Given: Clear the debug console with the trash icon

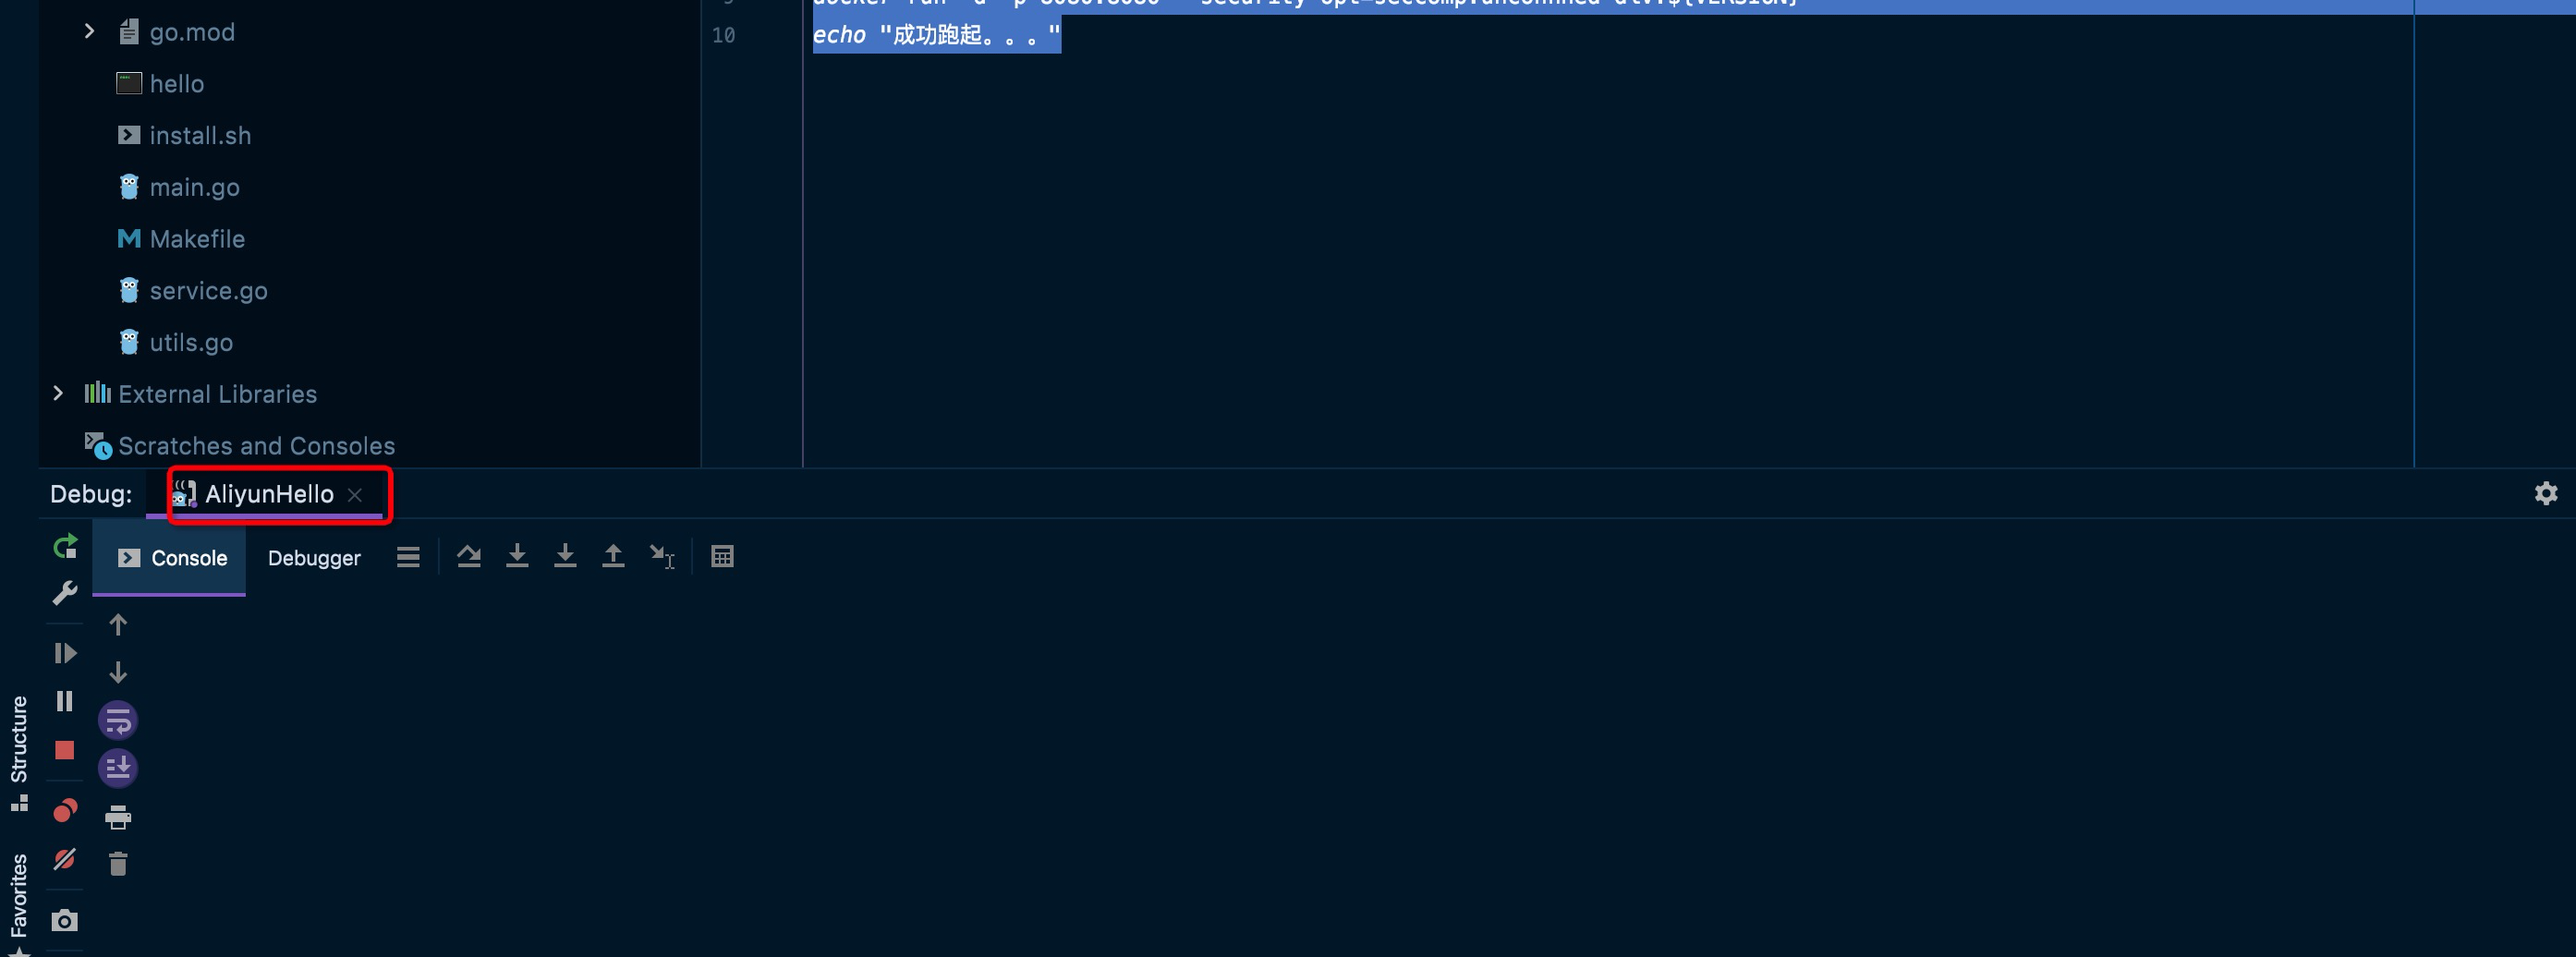Looking at the screenshot, I should coord(118,862).
